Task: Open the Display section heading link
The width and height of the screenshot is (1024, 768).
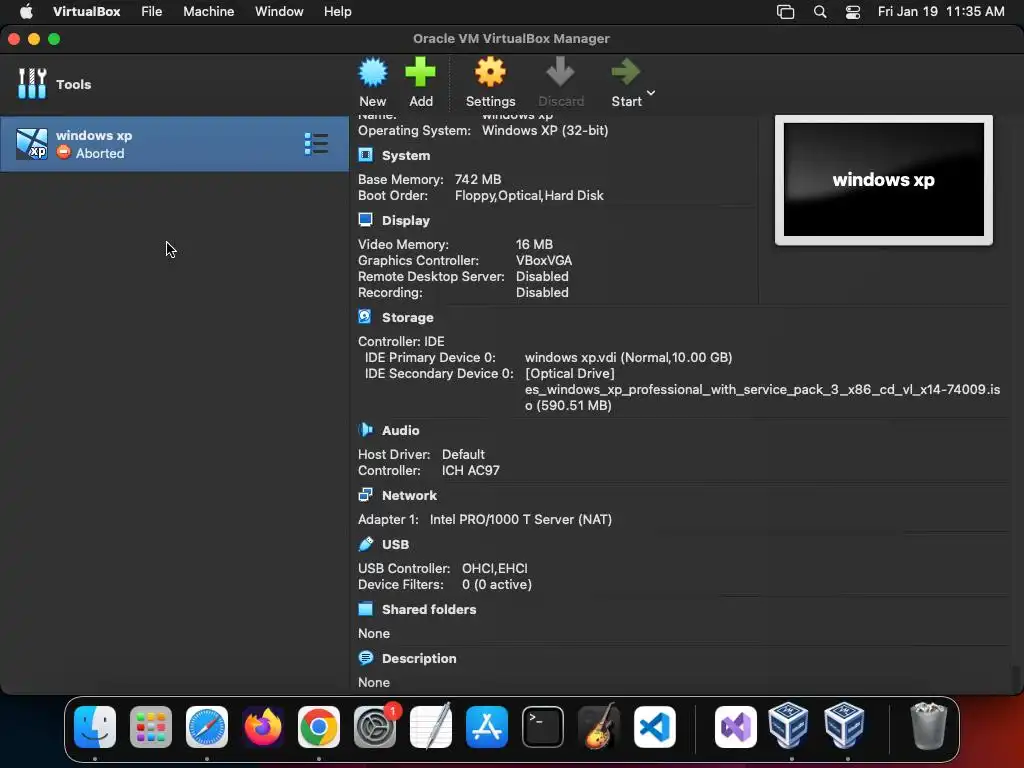Action: (406, 221)
